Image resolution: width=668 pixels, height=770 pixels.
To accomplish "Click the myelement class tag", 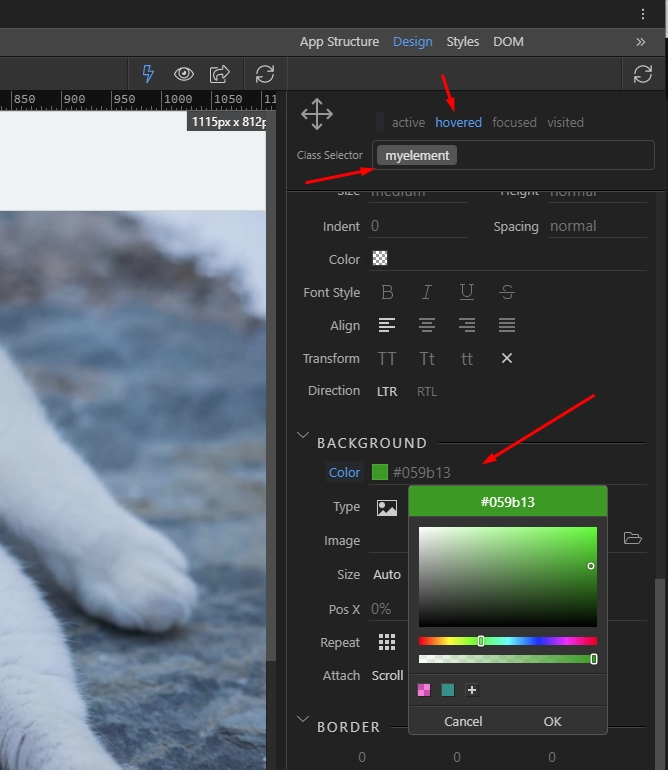I will click(417, 155).
